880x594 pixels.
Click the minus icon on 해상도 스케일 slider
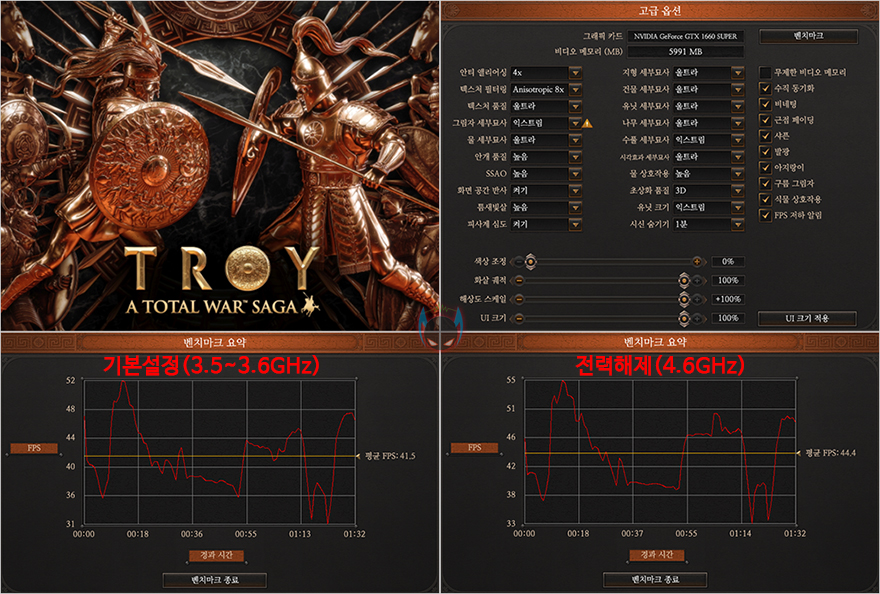[519, 299]
